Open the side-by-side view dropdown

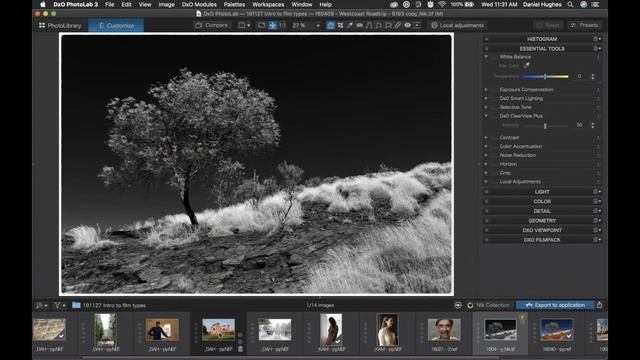coord(244,25)
